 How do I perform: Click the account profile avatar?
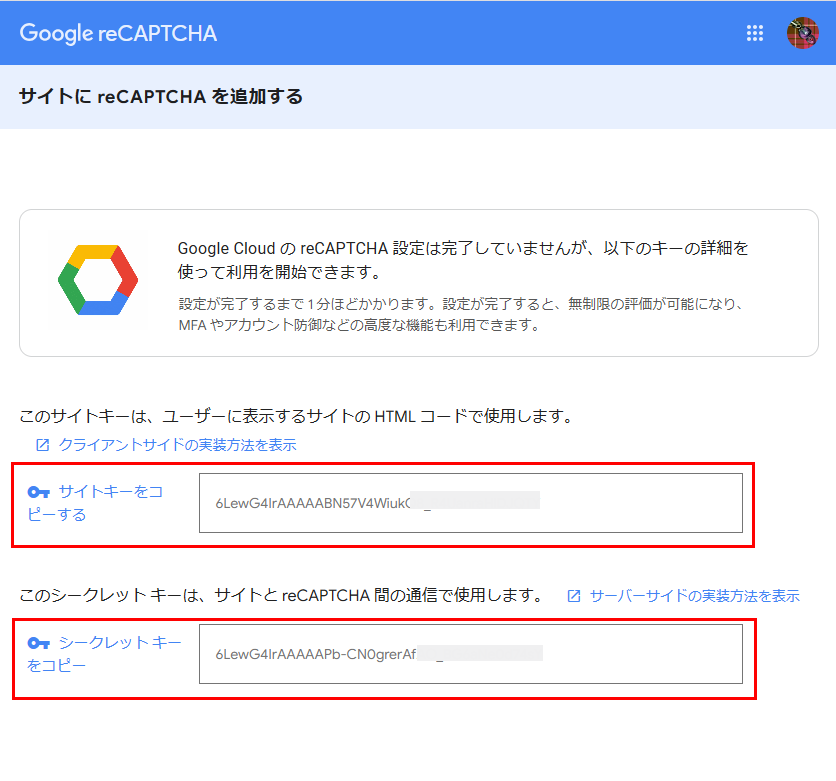[802, 33]
